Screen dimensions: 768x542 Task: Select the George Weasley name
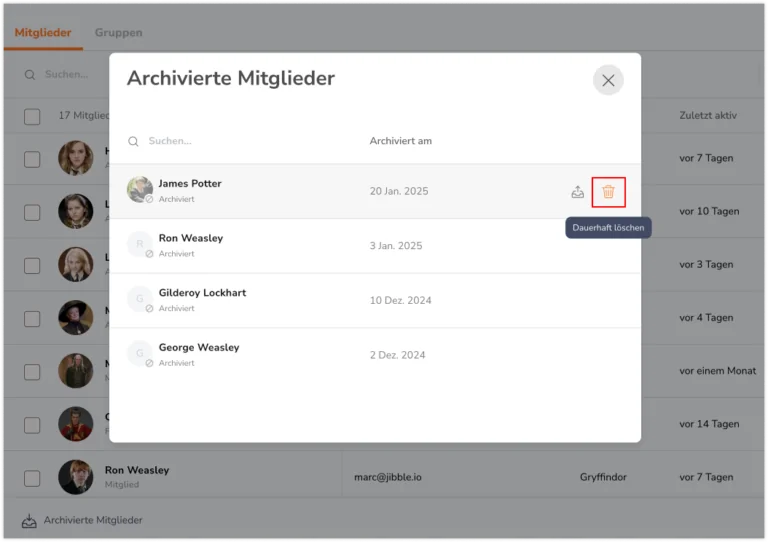[199, 347]
